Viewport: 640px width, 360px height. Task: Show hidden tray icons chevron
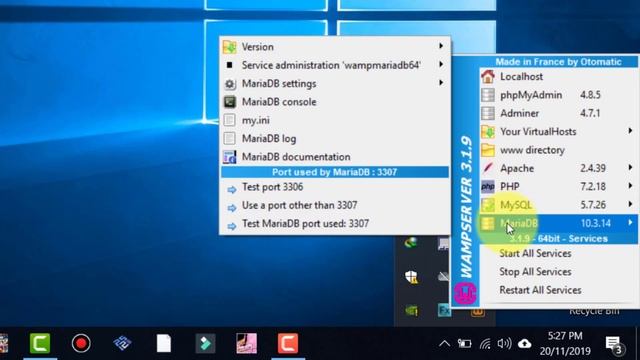pyautogui.click(x=444, y=344)
